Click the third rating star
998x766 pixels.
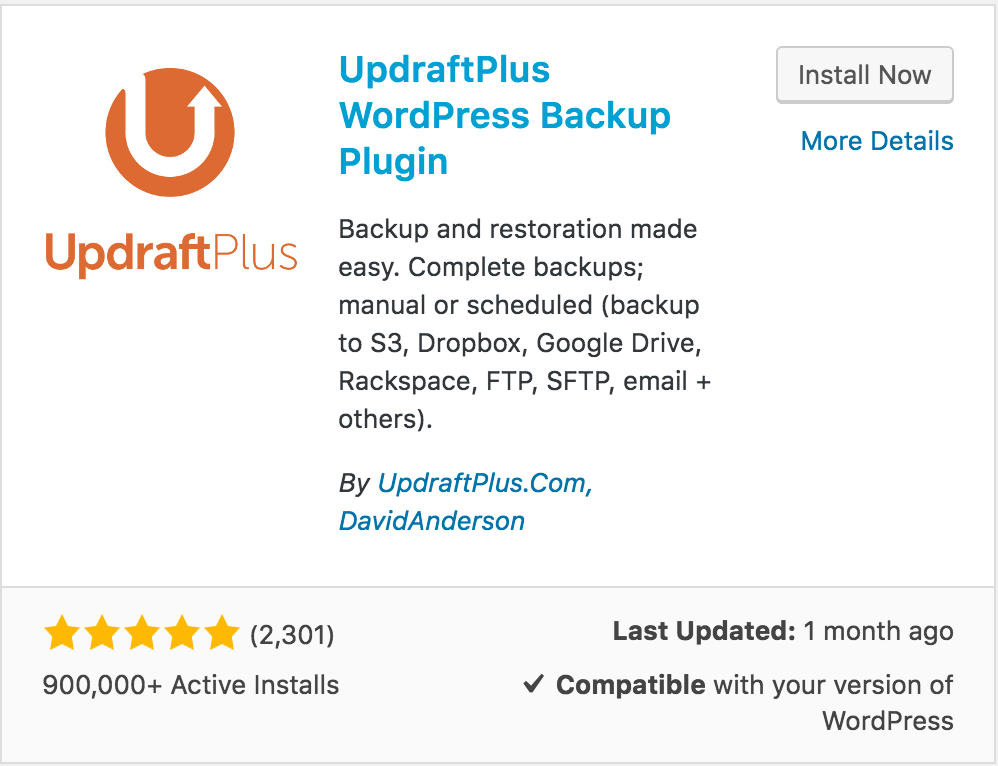pos(141,633)
